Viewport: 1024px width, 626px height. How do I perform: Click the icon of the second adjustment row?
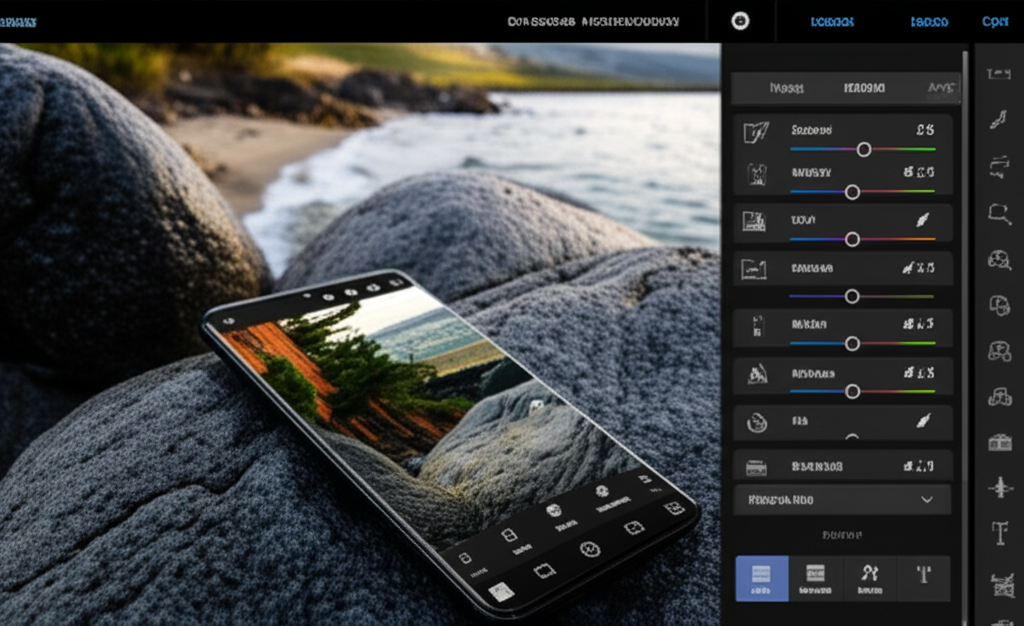pos(757,174)
